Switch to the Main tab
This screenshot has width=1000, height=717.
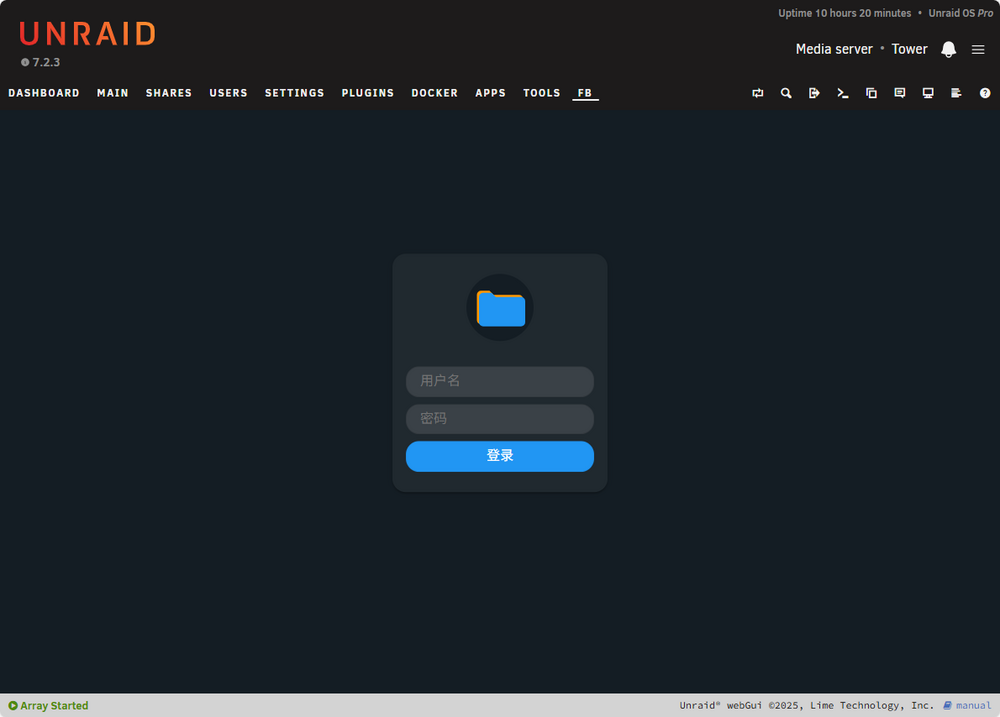click(x=113, y=93)
